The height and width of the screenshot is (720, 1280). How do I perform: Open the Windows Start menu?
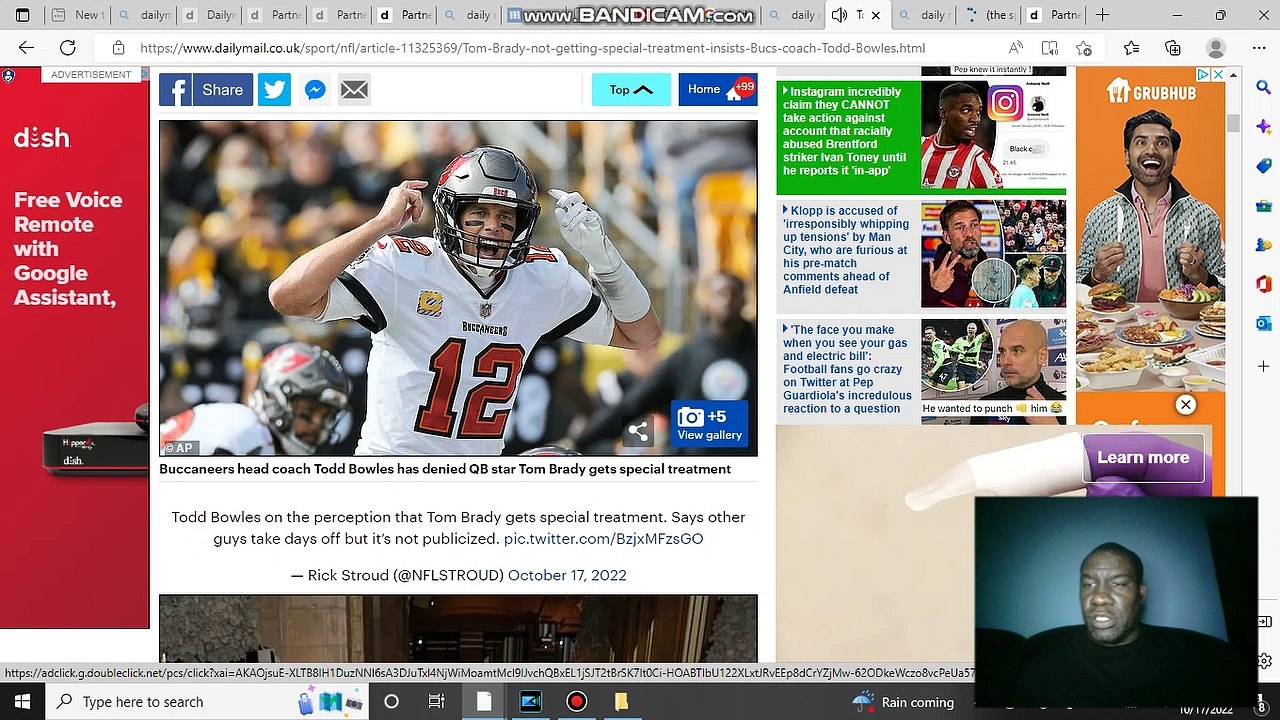22,702
